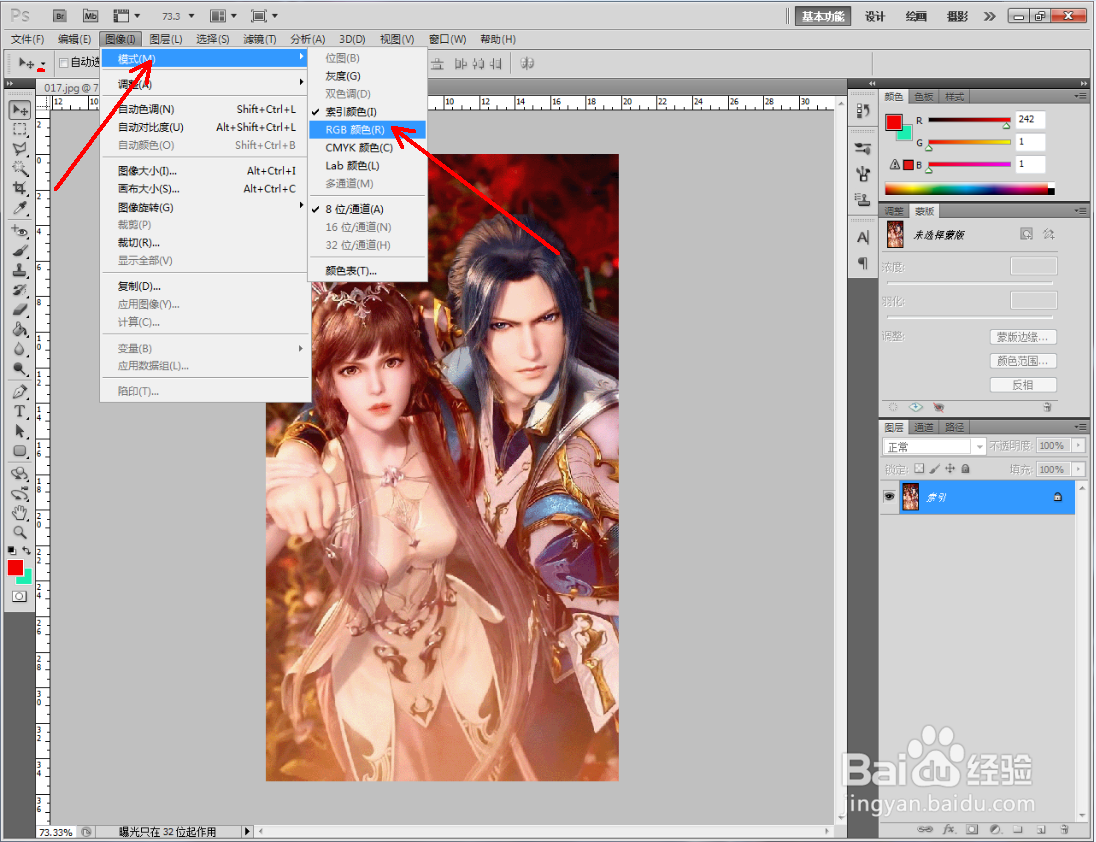Select the Path Selection tool

(20, 431)
